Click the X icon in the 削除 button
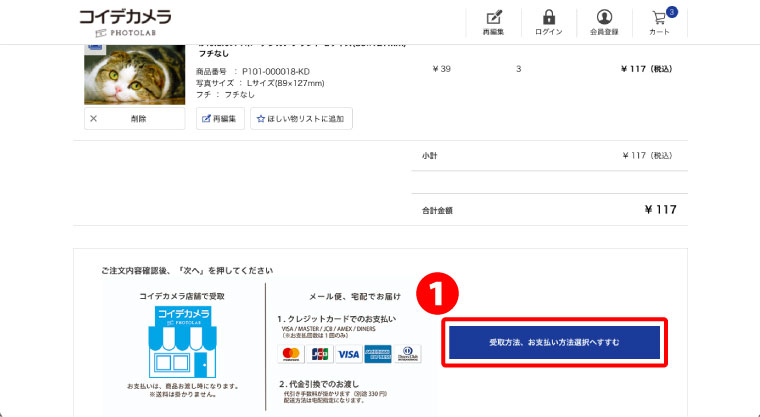The width and height of the screenshot is (760, 417). [x=94, y=119]
